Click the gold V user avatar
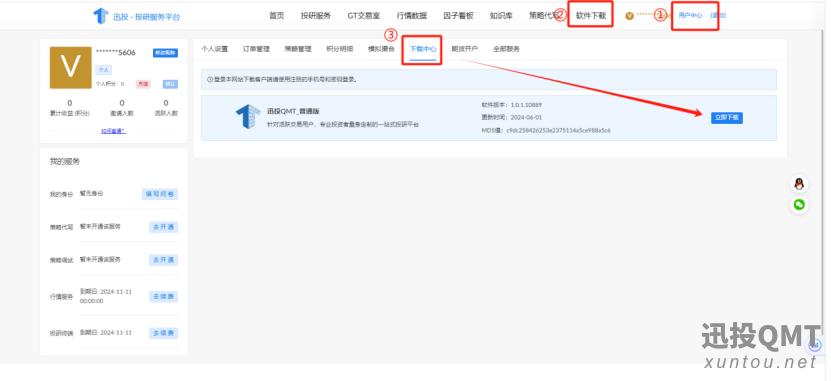This screenshot has height=381, width=831. coord(70,67)
